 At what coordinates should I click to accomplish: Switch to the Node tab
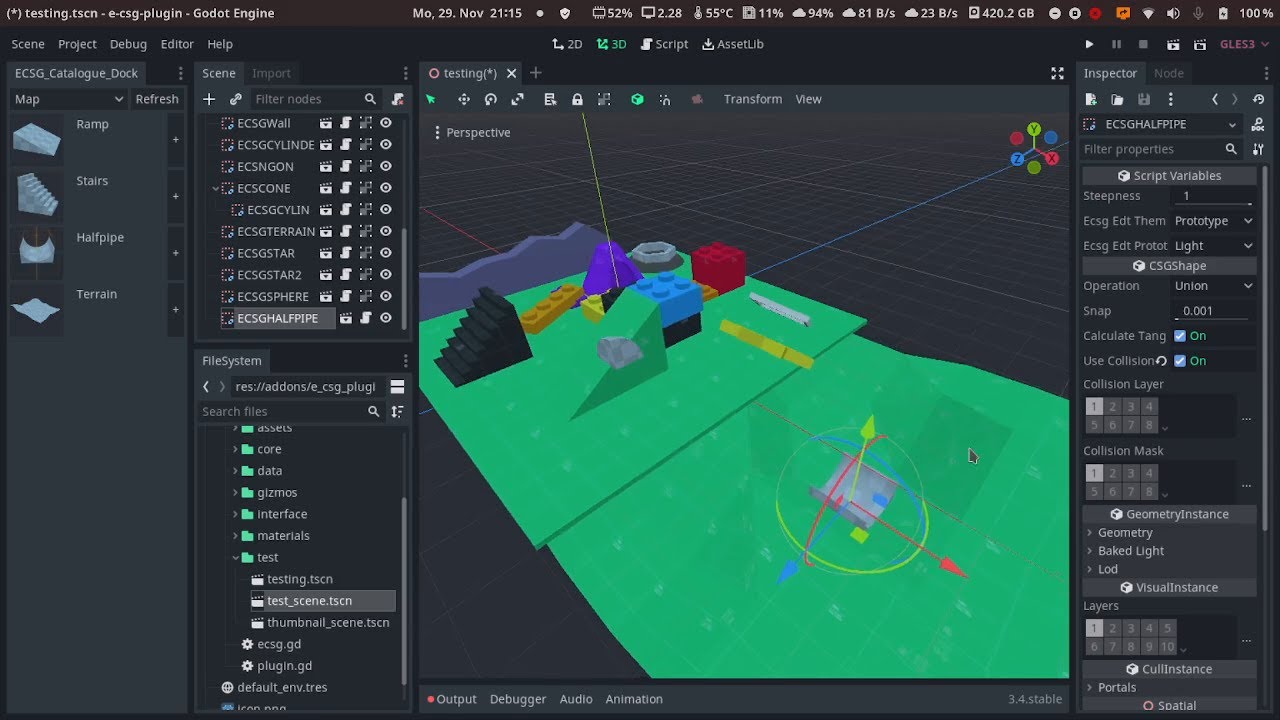pyautogui.click(x=1168, y=73)
